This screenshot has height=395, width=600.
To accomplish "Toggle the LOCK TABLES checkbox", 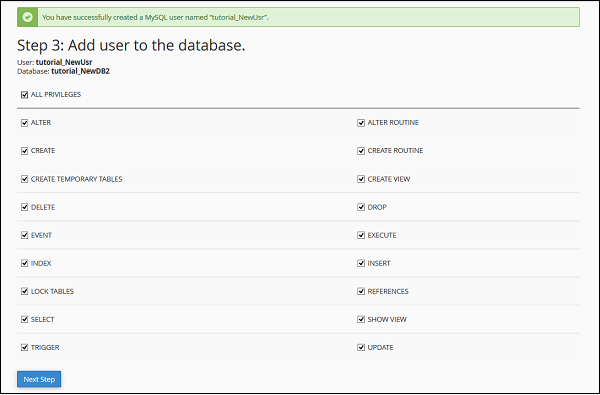I will point(24,291).
